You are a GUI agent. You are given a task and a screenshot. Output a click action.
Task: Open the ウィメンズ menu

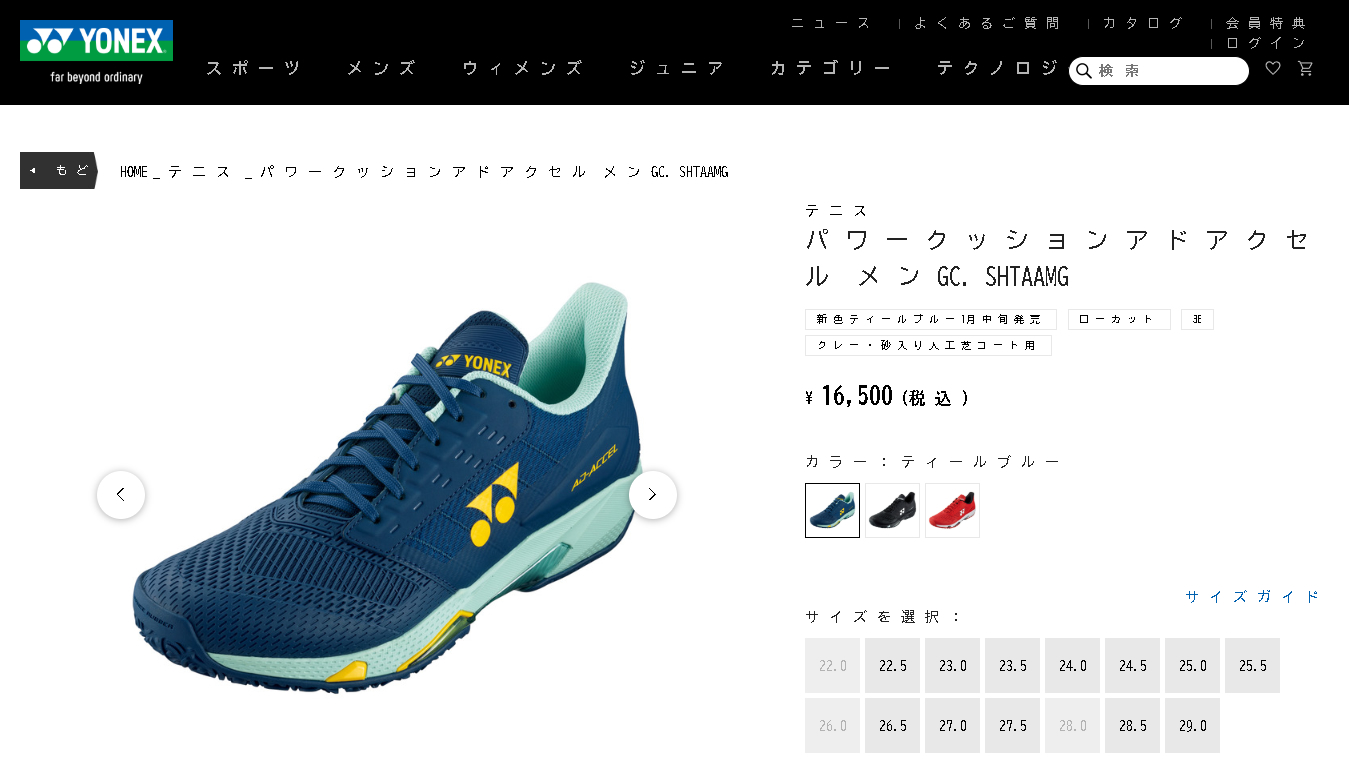522,68
